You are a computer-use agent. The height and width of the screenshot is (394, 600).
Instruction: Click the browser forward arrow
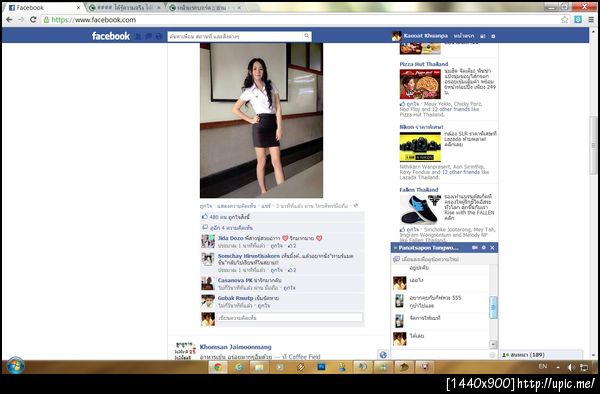pyautogui.click(x=21, y=20)
